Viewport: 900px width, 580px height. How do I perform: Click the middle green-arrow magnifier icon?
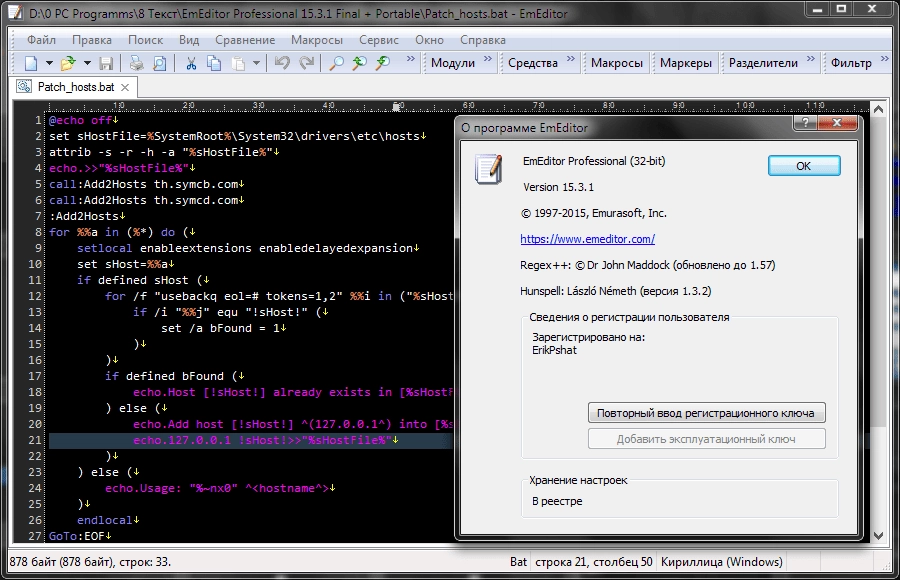pyautogui.click(x=359, y=63)
